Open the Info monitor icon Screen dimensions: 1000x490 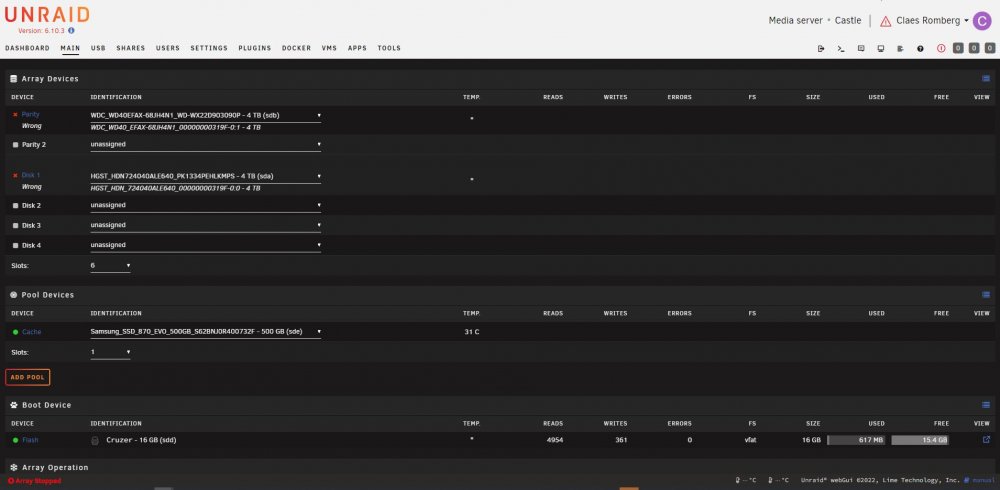pos(881,48)
